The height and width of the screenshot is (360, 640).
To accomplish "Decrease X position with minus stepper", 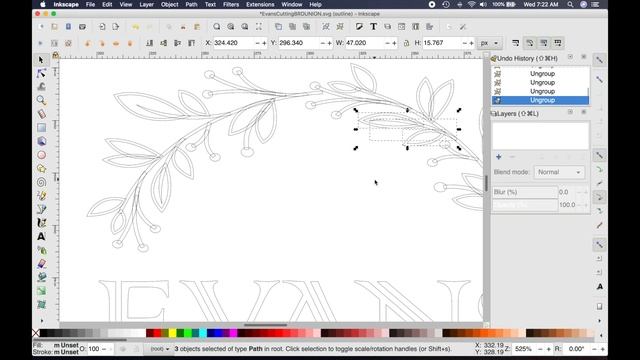I will coord(258,43).
